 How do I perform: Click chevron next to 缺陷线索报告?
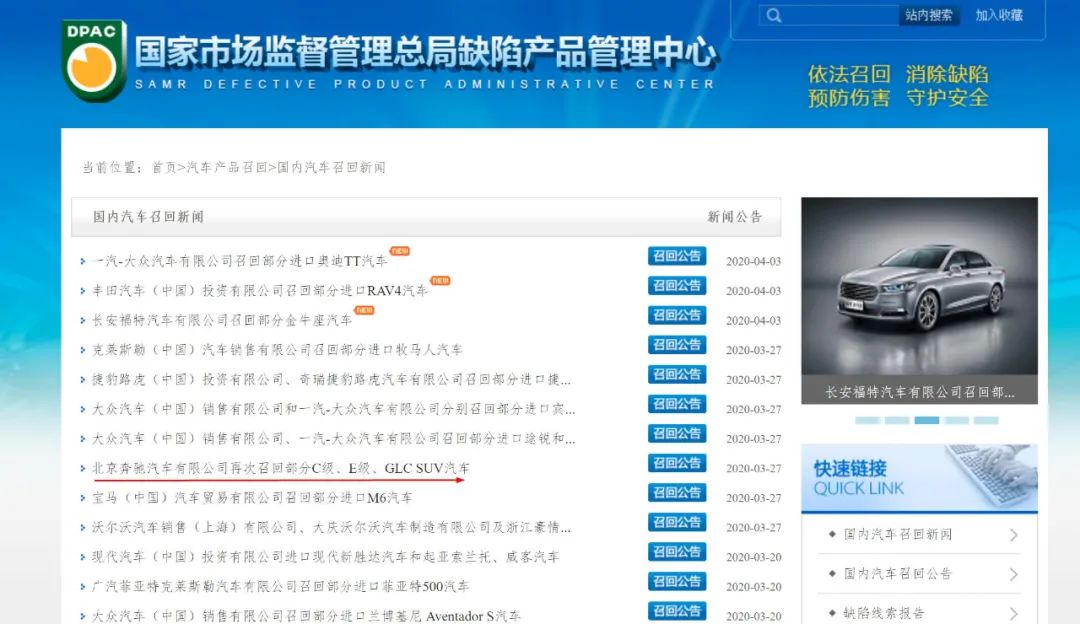coord(1013,613)
